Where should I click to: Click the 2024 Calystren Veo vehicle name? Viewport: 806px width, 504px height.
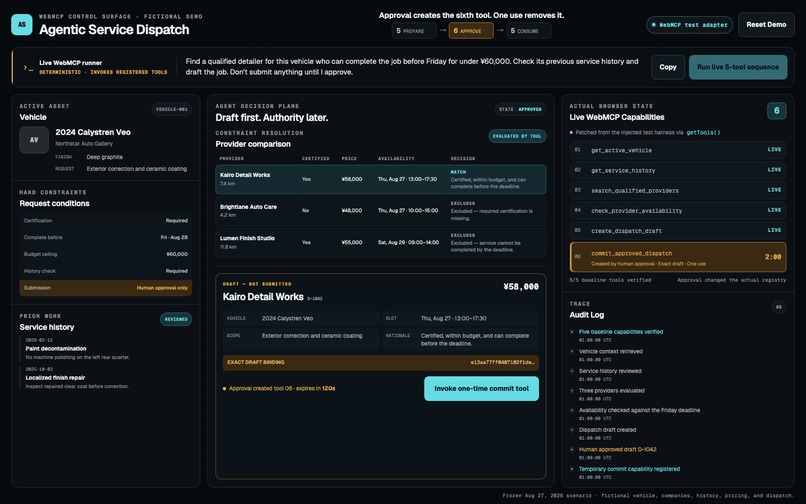tap(93, 132)
